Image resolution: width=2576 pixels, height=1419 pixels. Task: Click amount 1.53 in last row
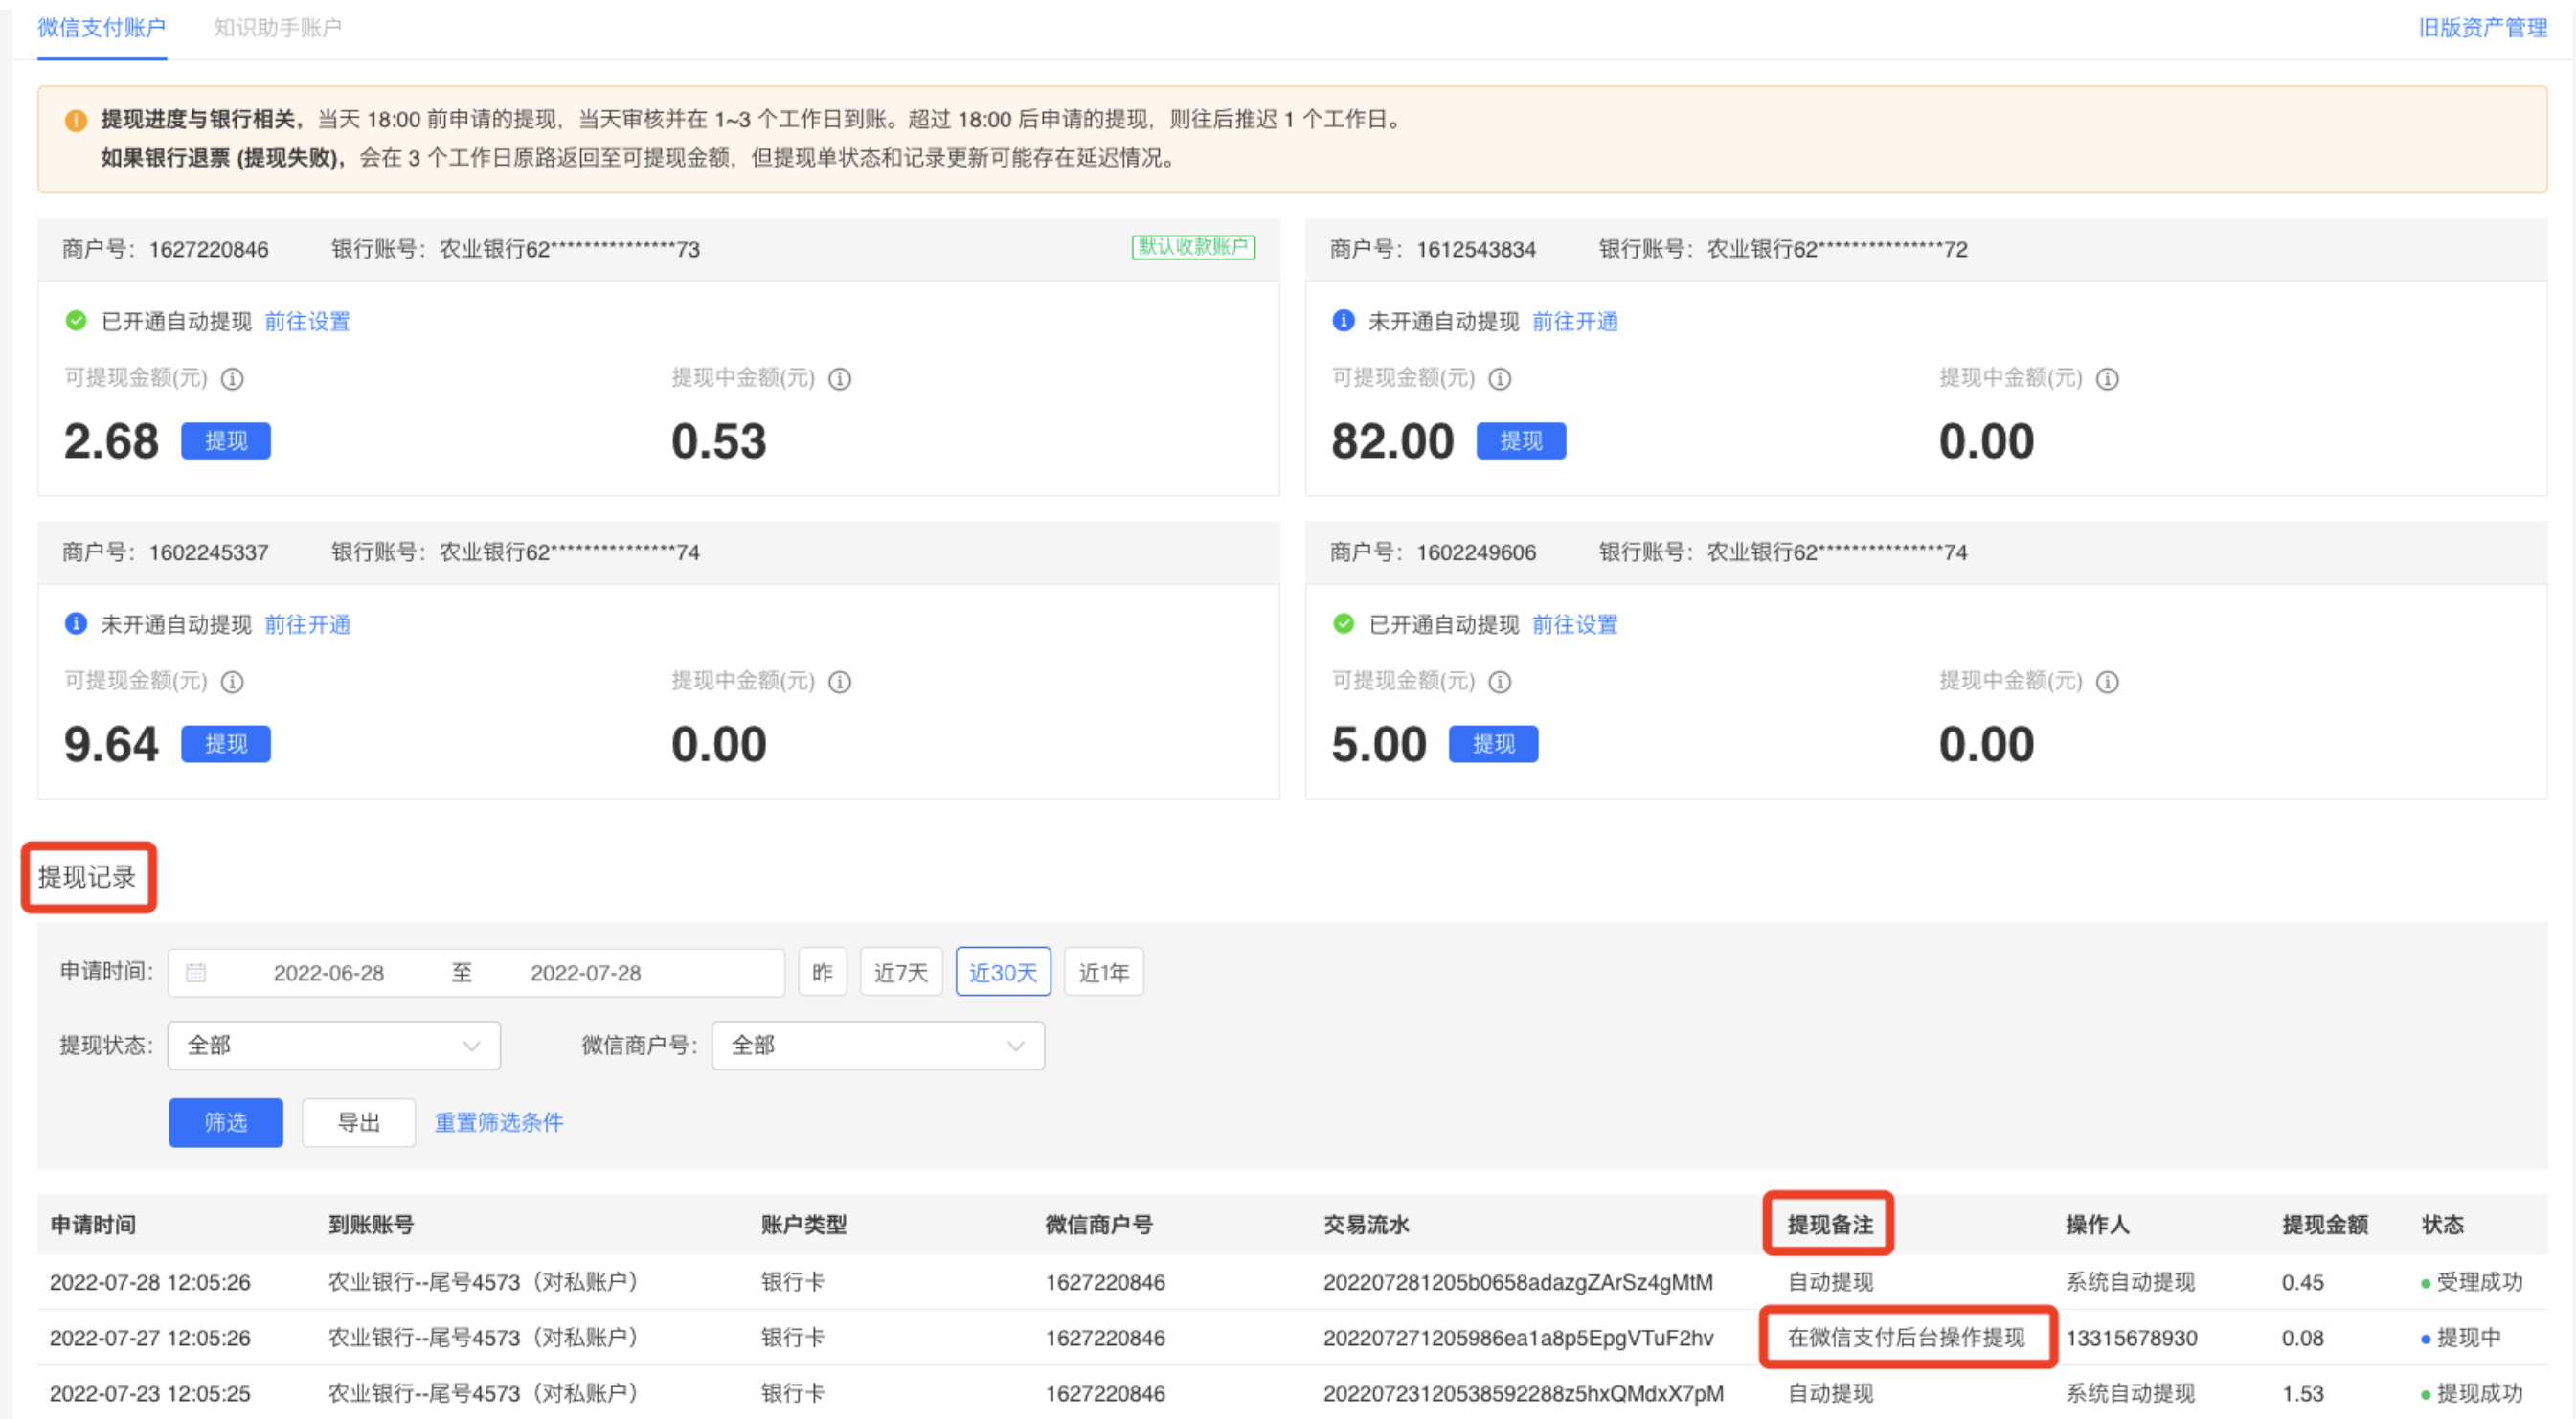(x=2302, y=1393)
